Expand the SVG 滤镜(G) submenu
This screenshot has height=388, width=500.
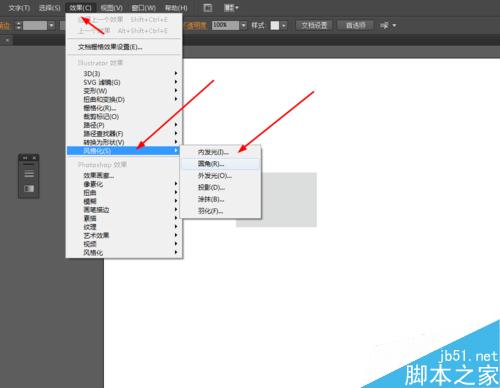124,82
